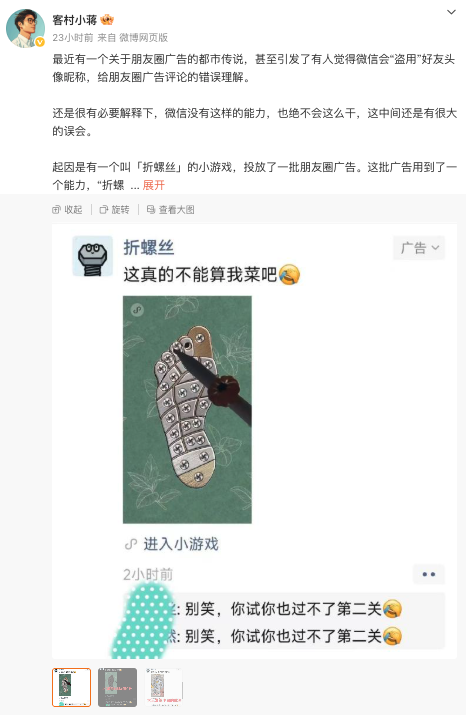466x720 pixels.
Task: Open the post options chevron menu
Action: 451,12
